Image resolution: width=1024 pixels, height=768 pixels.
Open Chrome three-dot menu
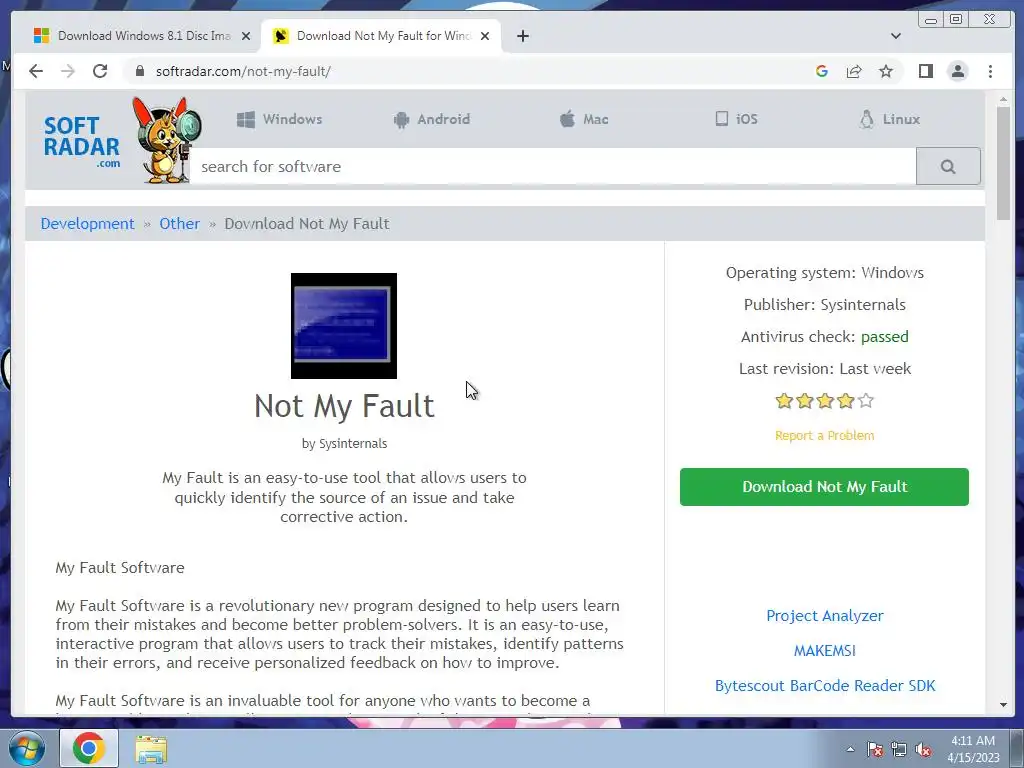pyautogui.click(x=990, y=71)
